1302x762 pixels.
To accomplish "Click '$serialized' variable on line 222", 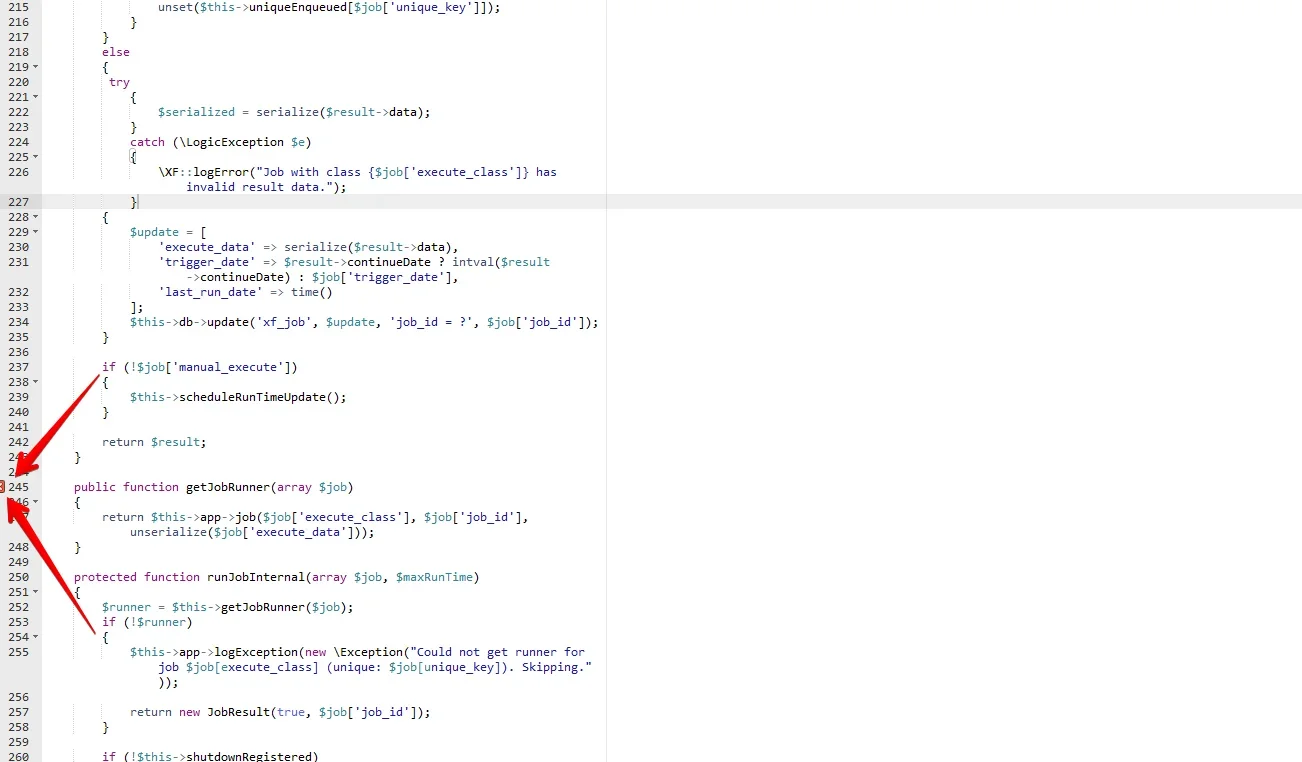I will click(x=196, y=112).
